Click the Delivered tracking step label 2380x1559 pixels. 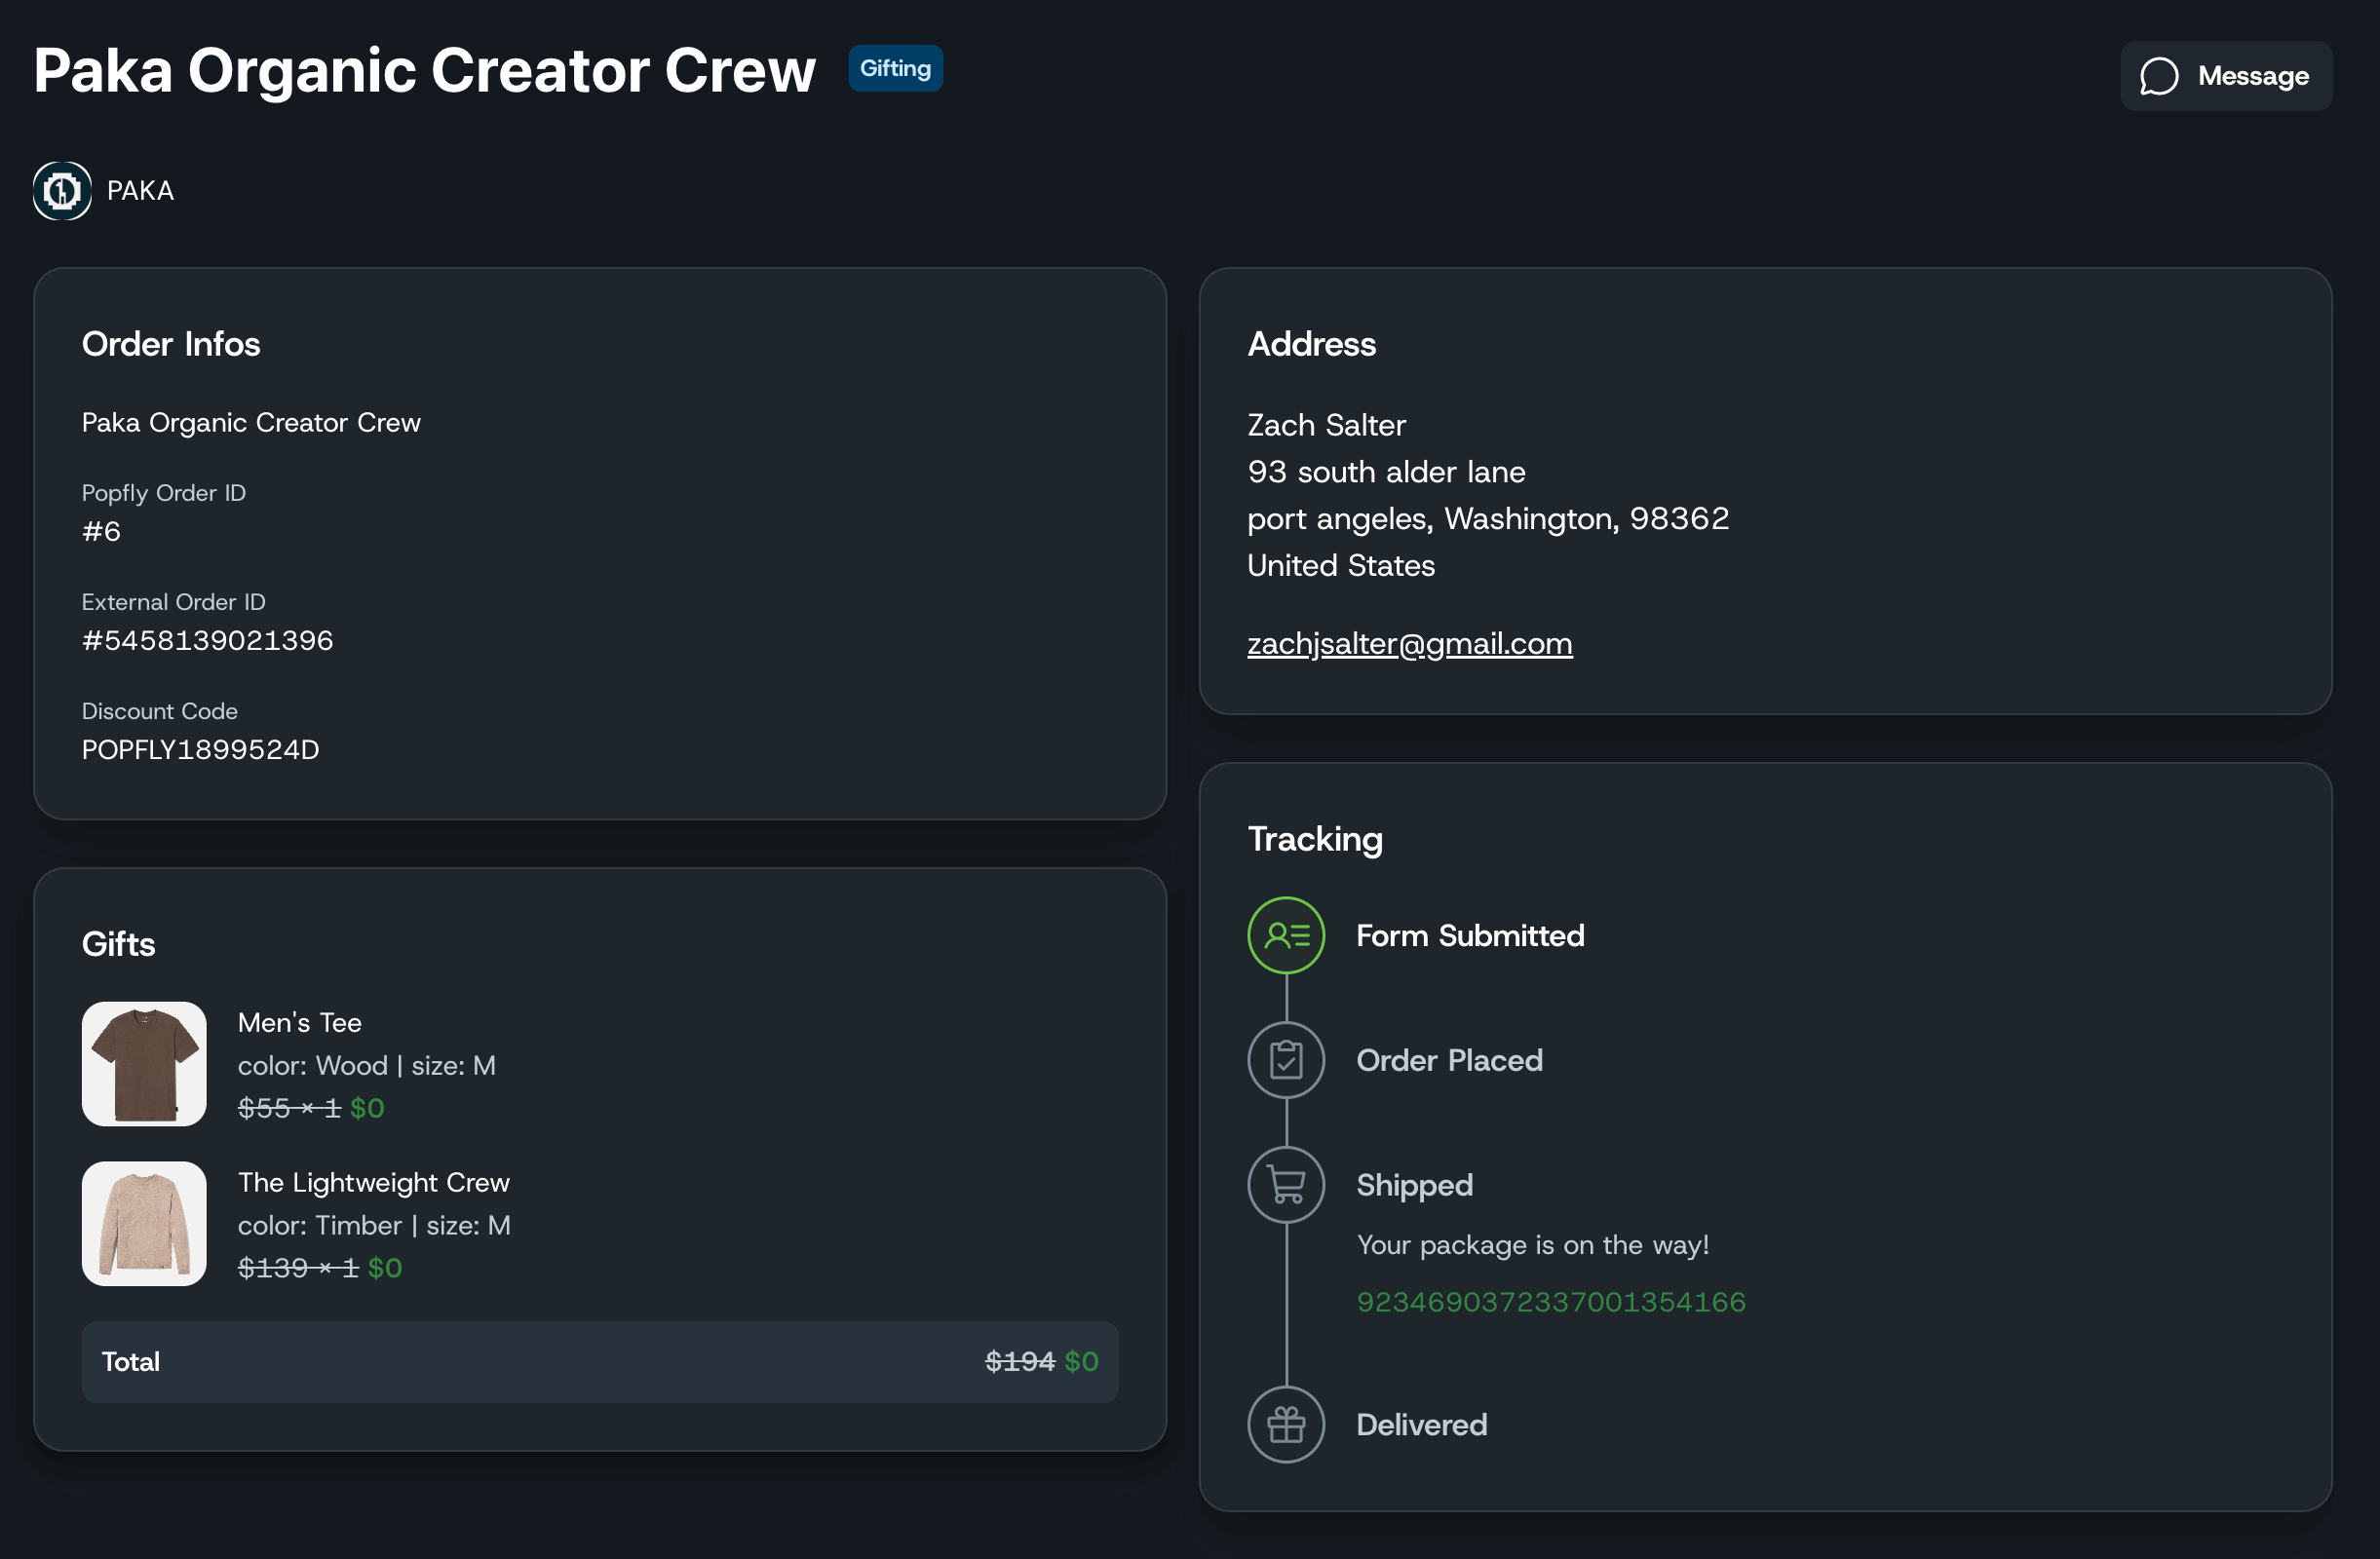(1421, 1424)
